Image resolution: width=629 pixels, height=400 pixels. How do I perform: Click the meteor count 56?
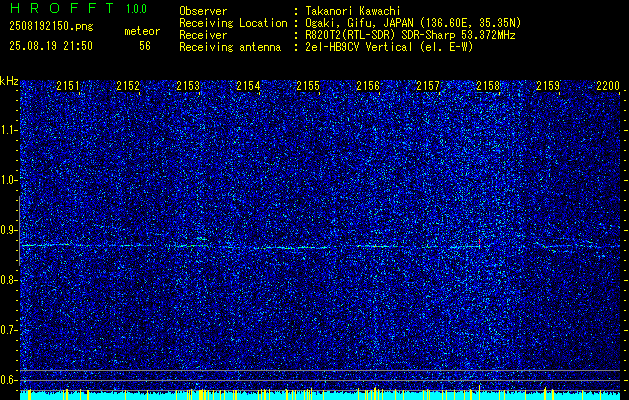145,46
